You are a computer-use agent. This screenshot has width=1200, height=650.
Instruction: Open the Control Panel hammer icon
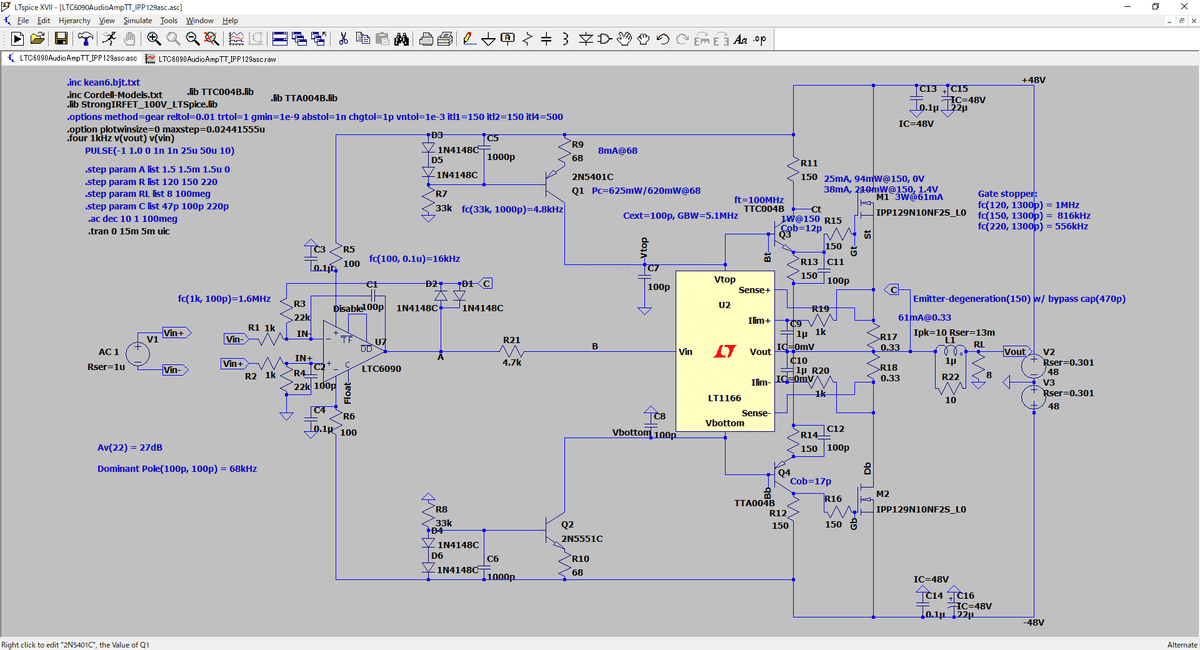click(x=85, y=38)
